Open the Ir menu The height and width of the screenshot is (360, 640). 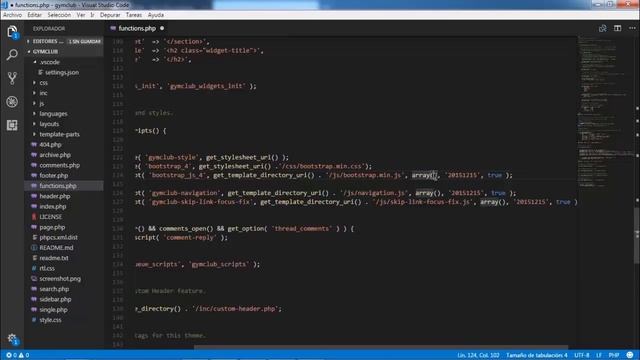92,15
